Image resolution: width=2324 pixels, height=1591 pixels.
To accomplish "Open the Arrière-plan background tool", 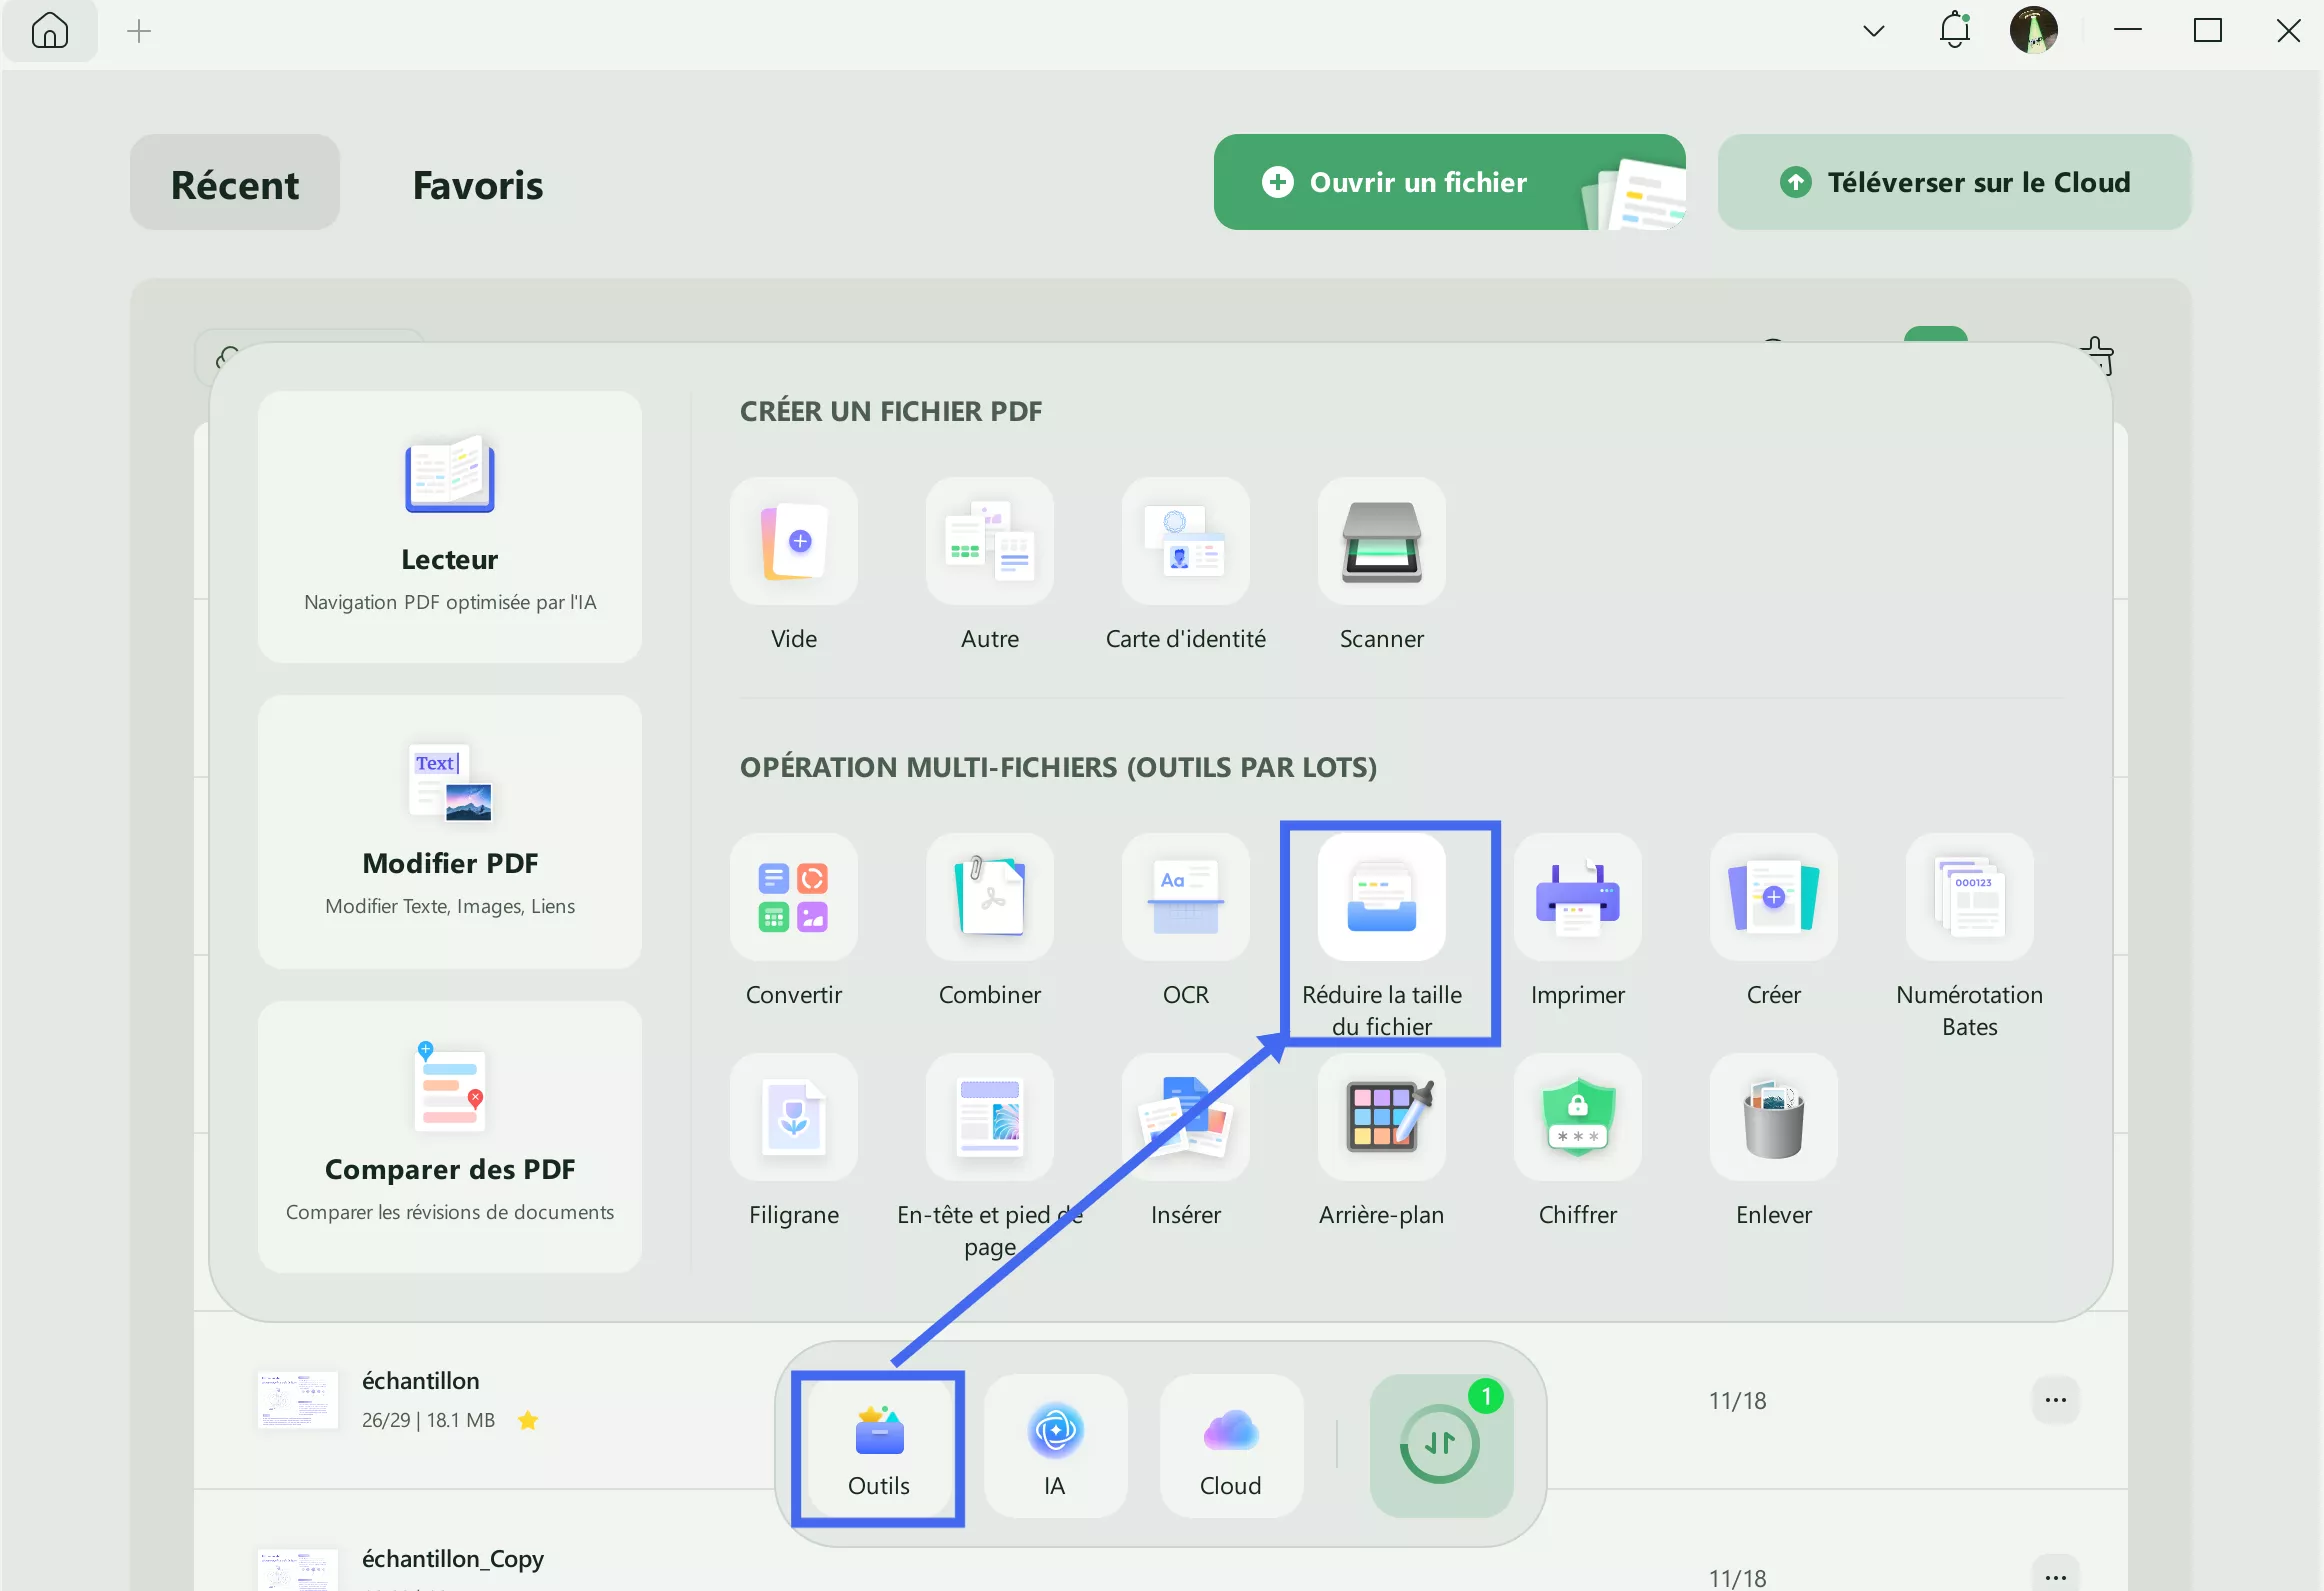I will 1381,1117.
